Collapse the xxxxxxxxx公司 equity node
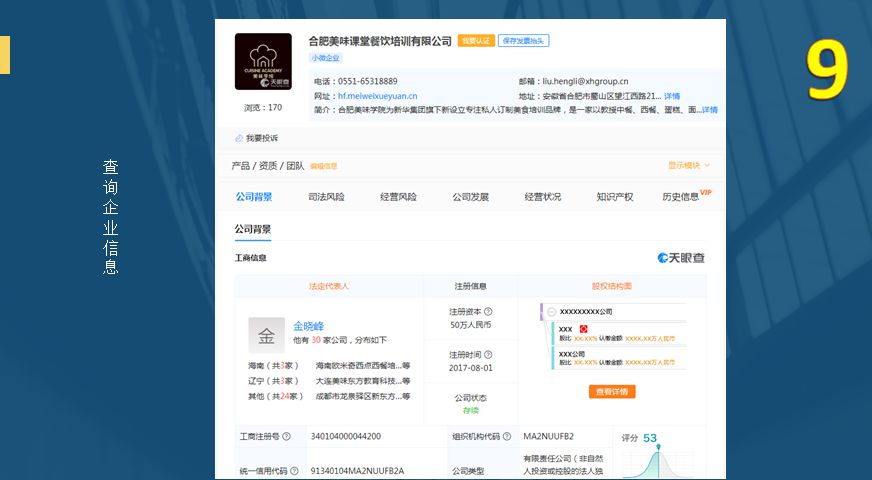The image size is (872, 480). tap(552, 312)
